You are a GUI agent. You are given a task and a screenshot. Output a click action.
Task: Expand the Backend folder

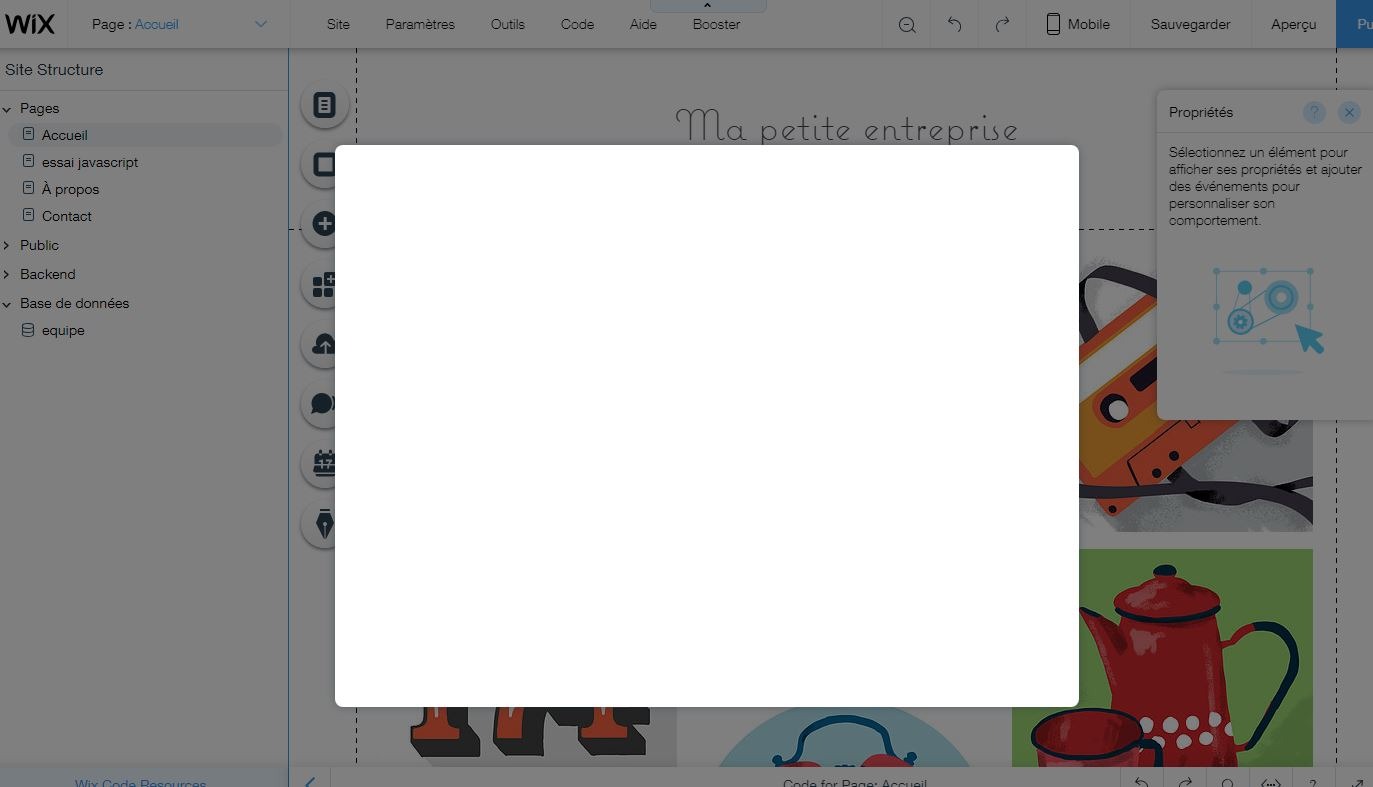tap(7, 274)
